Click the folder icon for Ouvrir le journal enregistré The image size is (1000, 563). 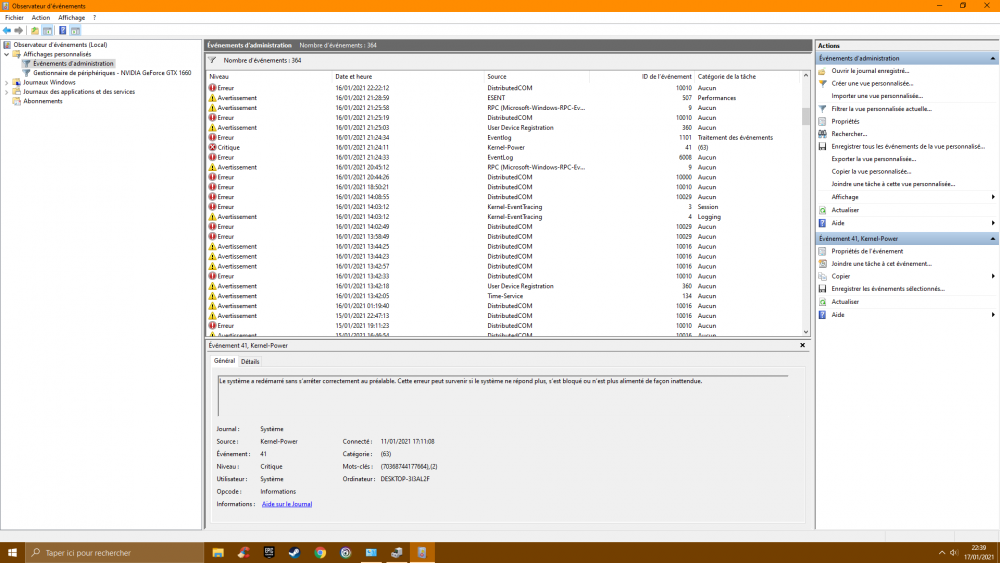coord(822,71)
